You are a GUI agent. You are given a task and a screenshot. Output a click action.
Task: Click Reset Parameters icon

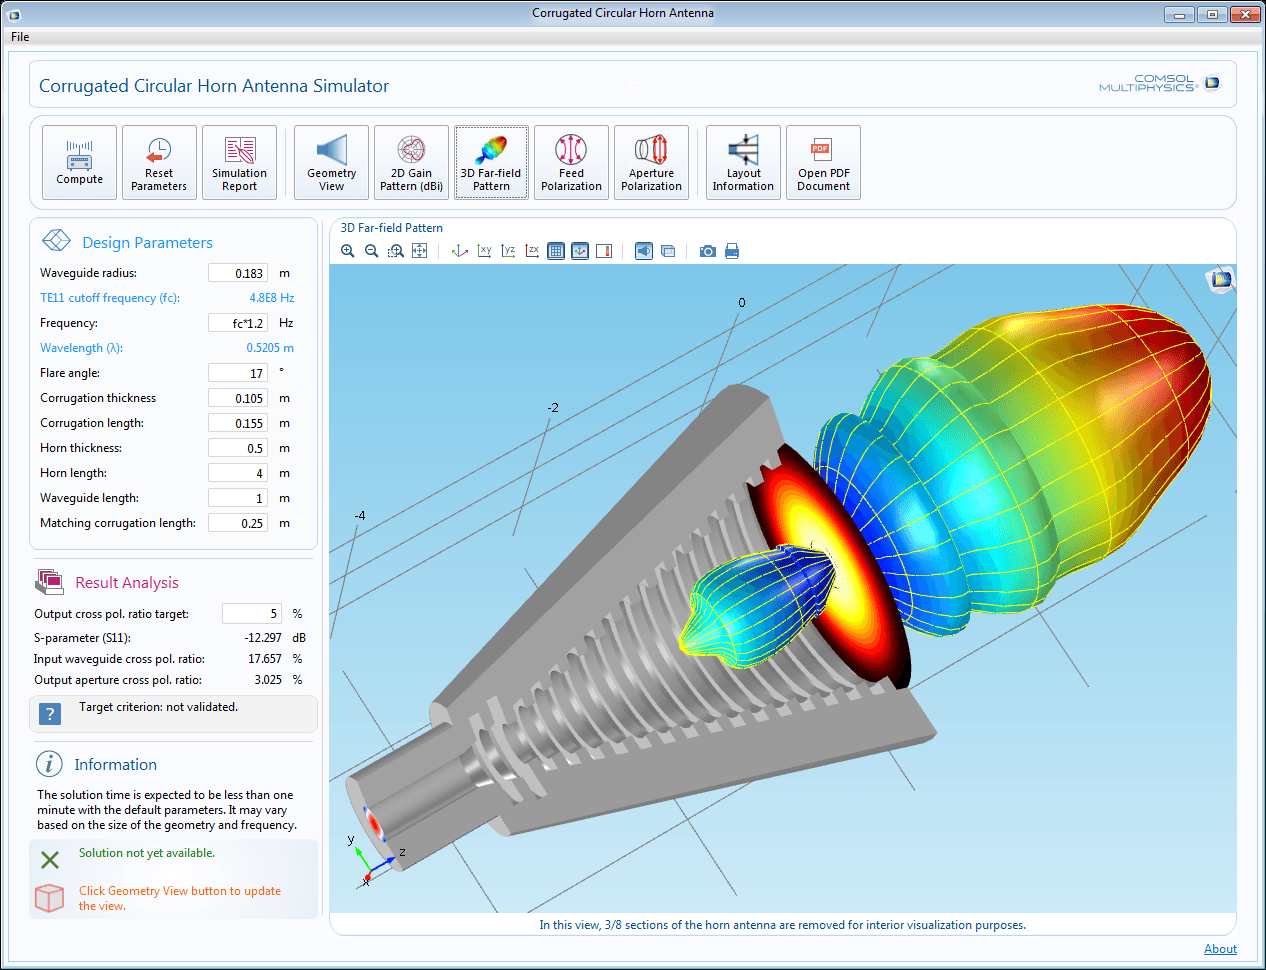point(159,162)
